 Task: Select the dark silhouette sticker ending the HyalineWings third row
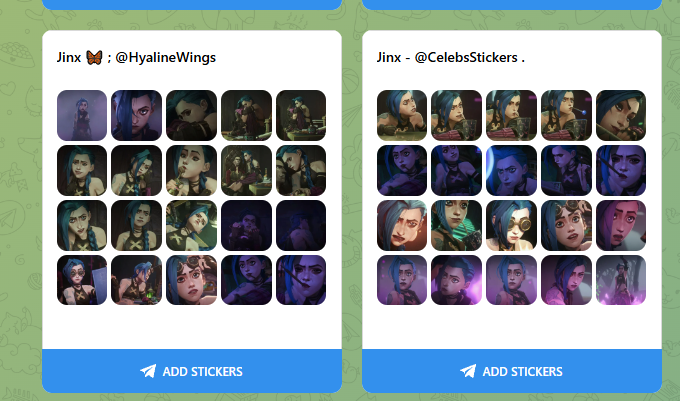pos(301,225)
